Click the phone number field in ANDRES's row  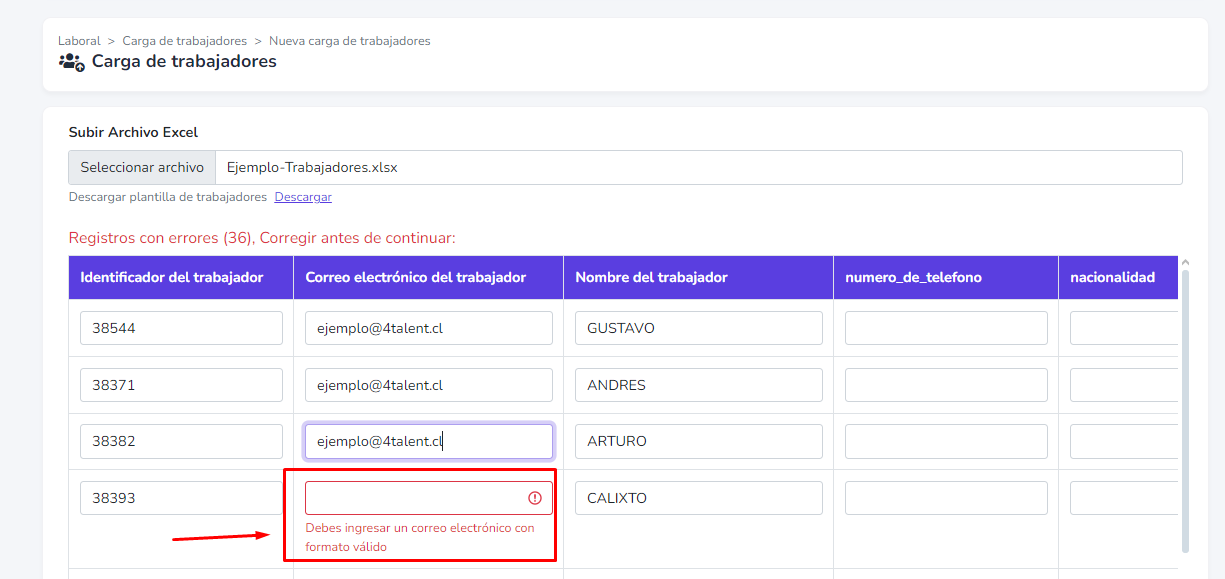[x=946, y=385]
